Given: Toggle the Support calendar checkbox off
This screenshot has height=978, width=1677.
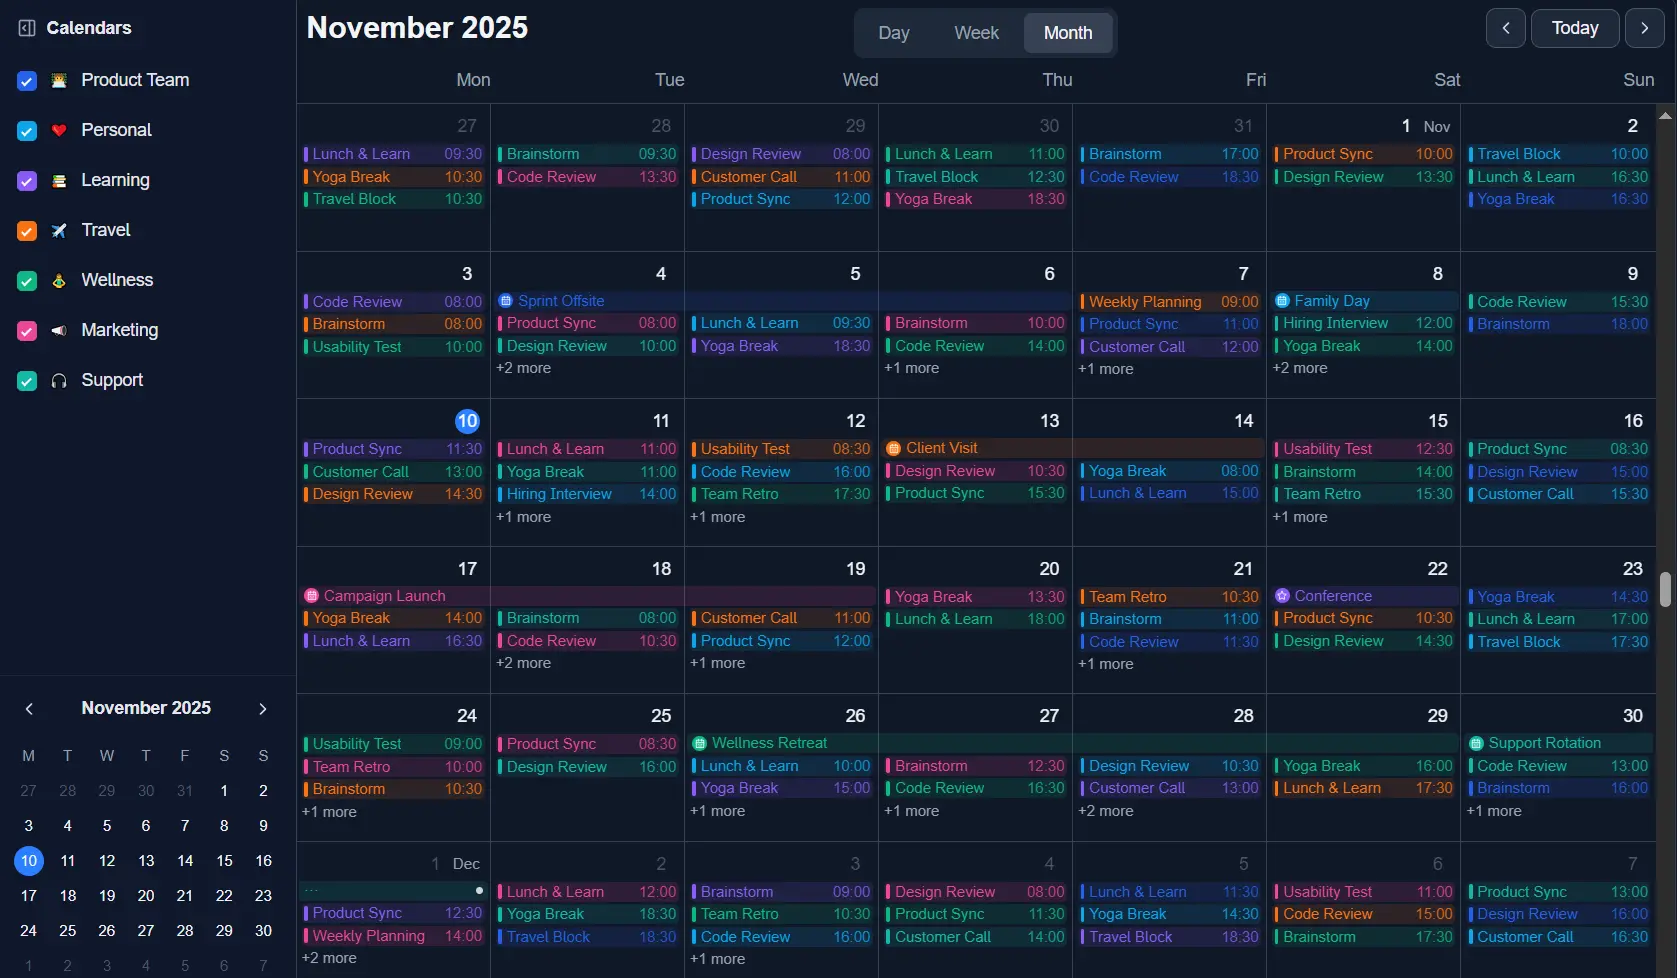Looking at the screenshot, I should (26, 380).
